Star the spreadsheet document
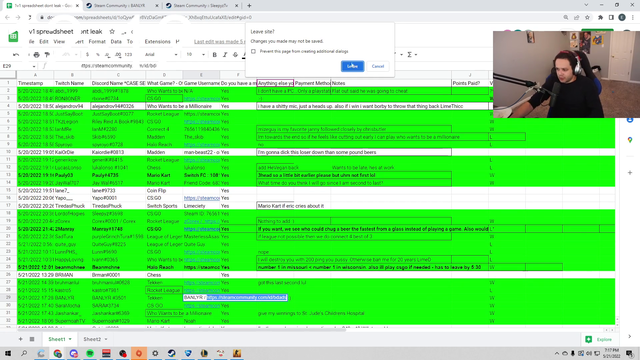 (x=112, y=31)
